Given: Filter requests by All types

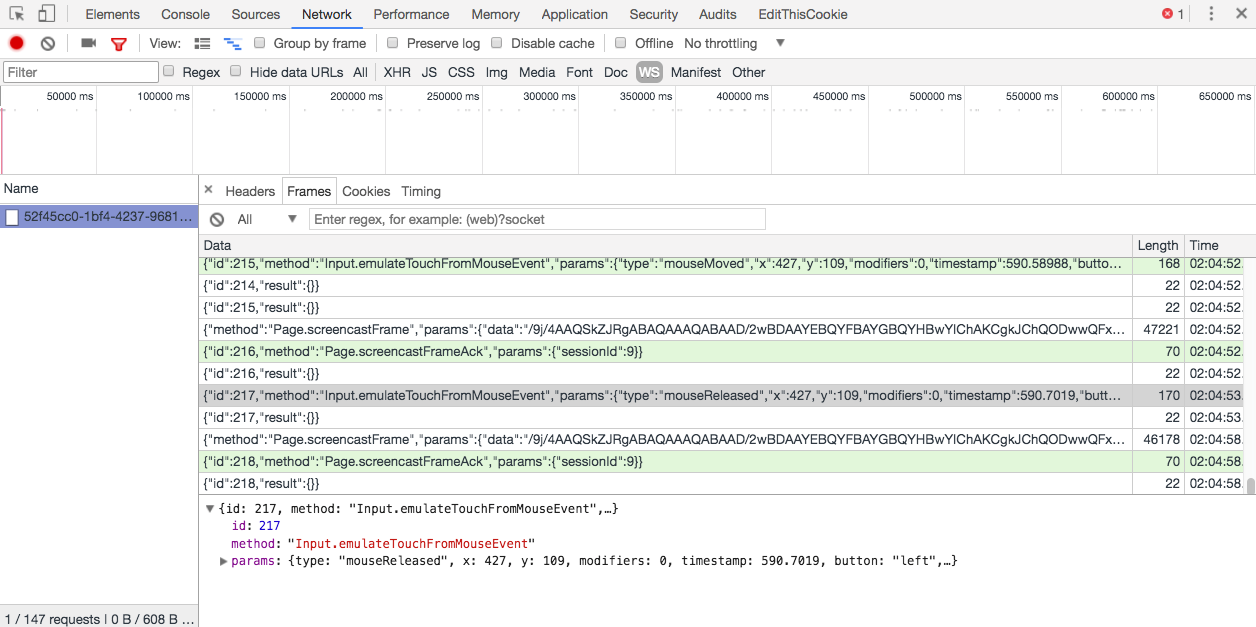Looking at the screenshot, I should pos(360,72).
